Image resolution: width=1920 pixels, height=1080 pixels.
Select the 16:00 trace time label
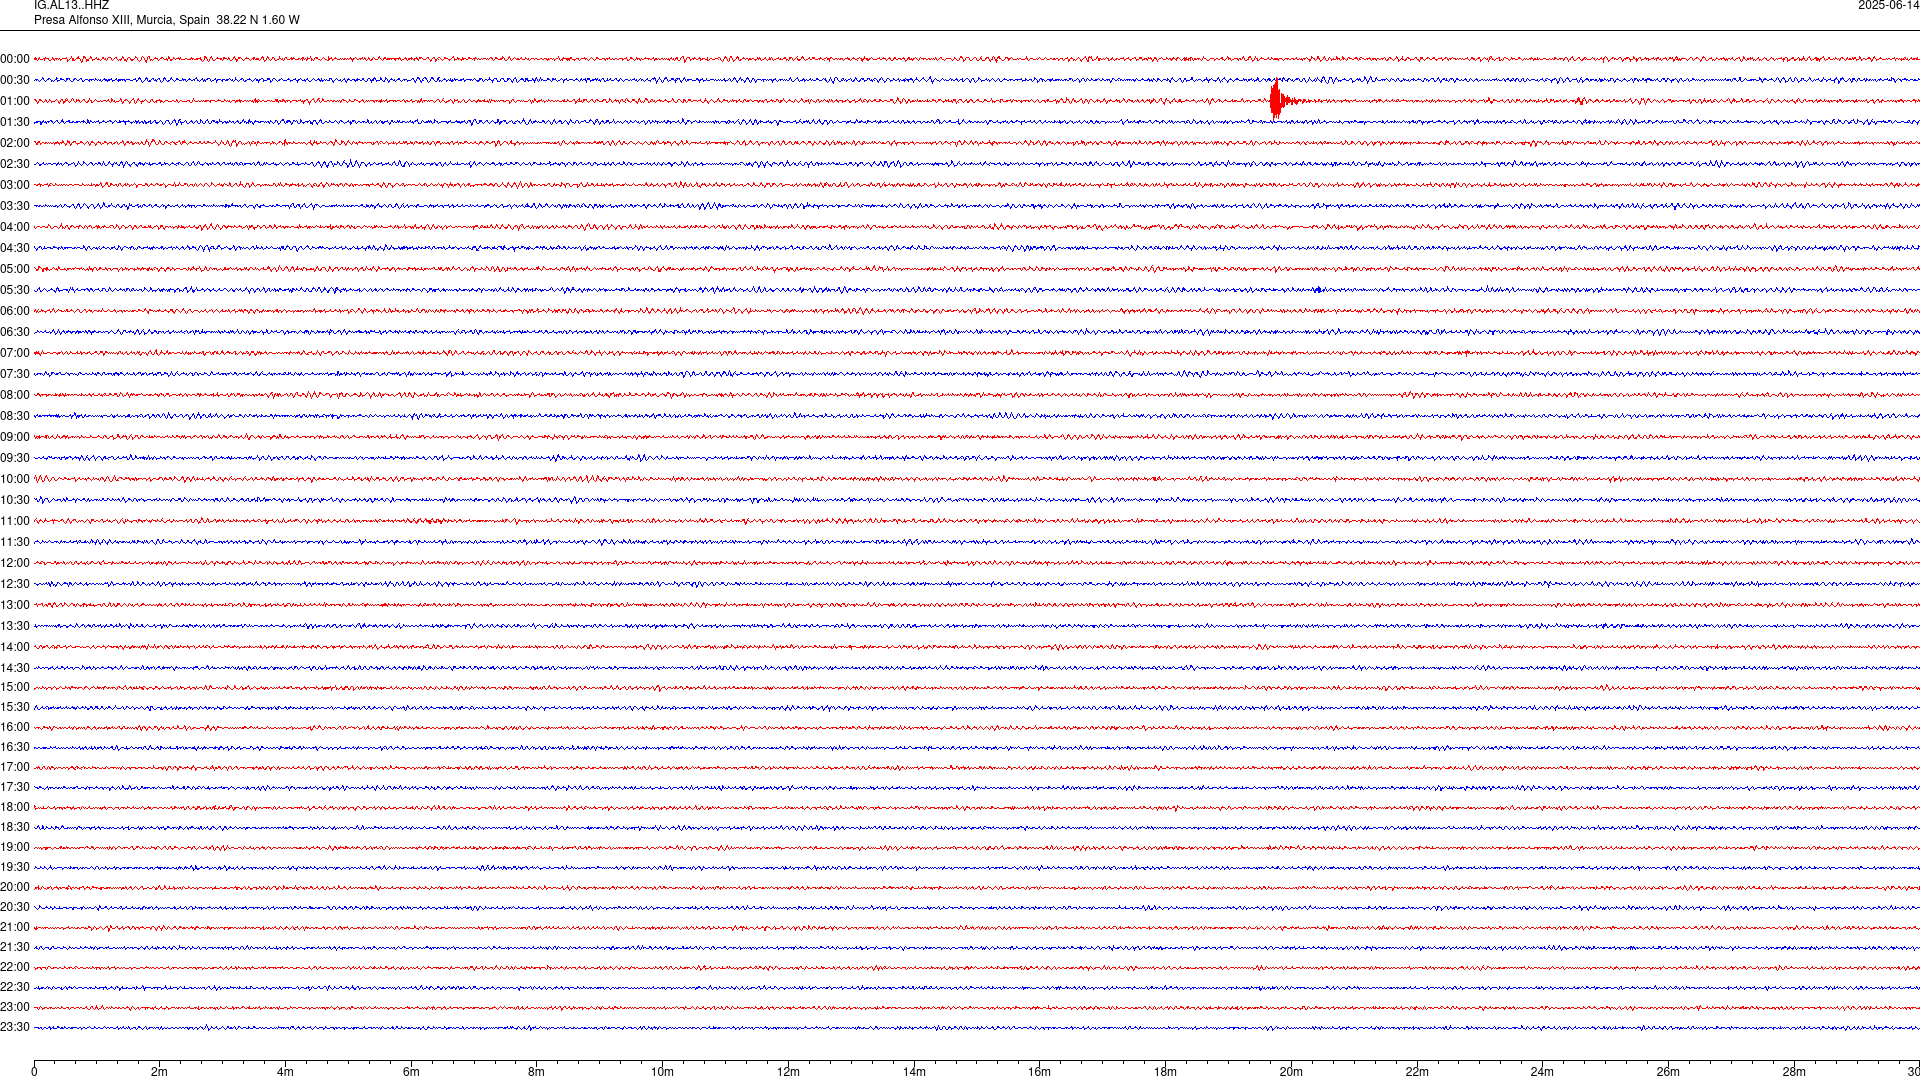tap(15, 727)
